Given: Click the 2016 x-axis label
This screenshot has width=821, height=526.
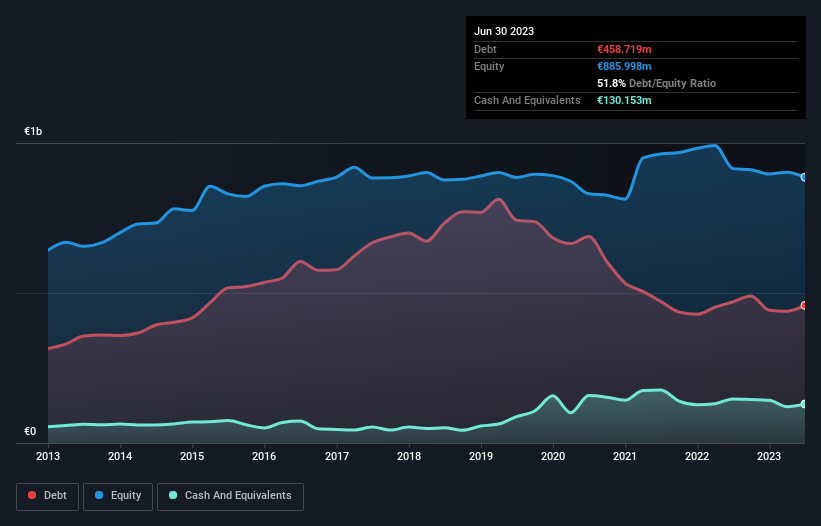Looking at the screenshot, I should (264, 456).
